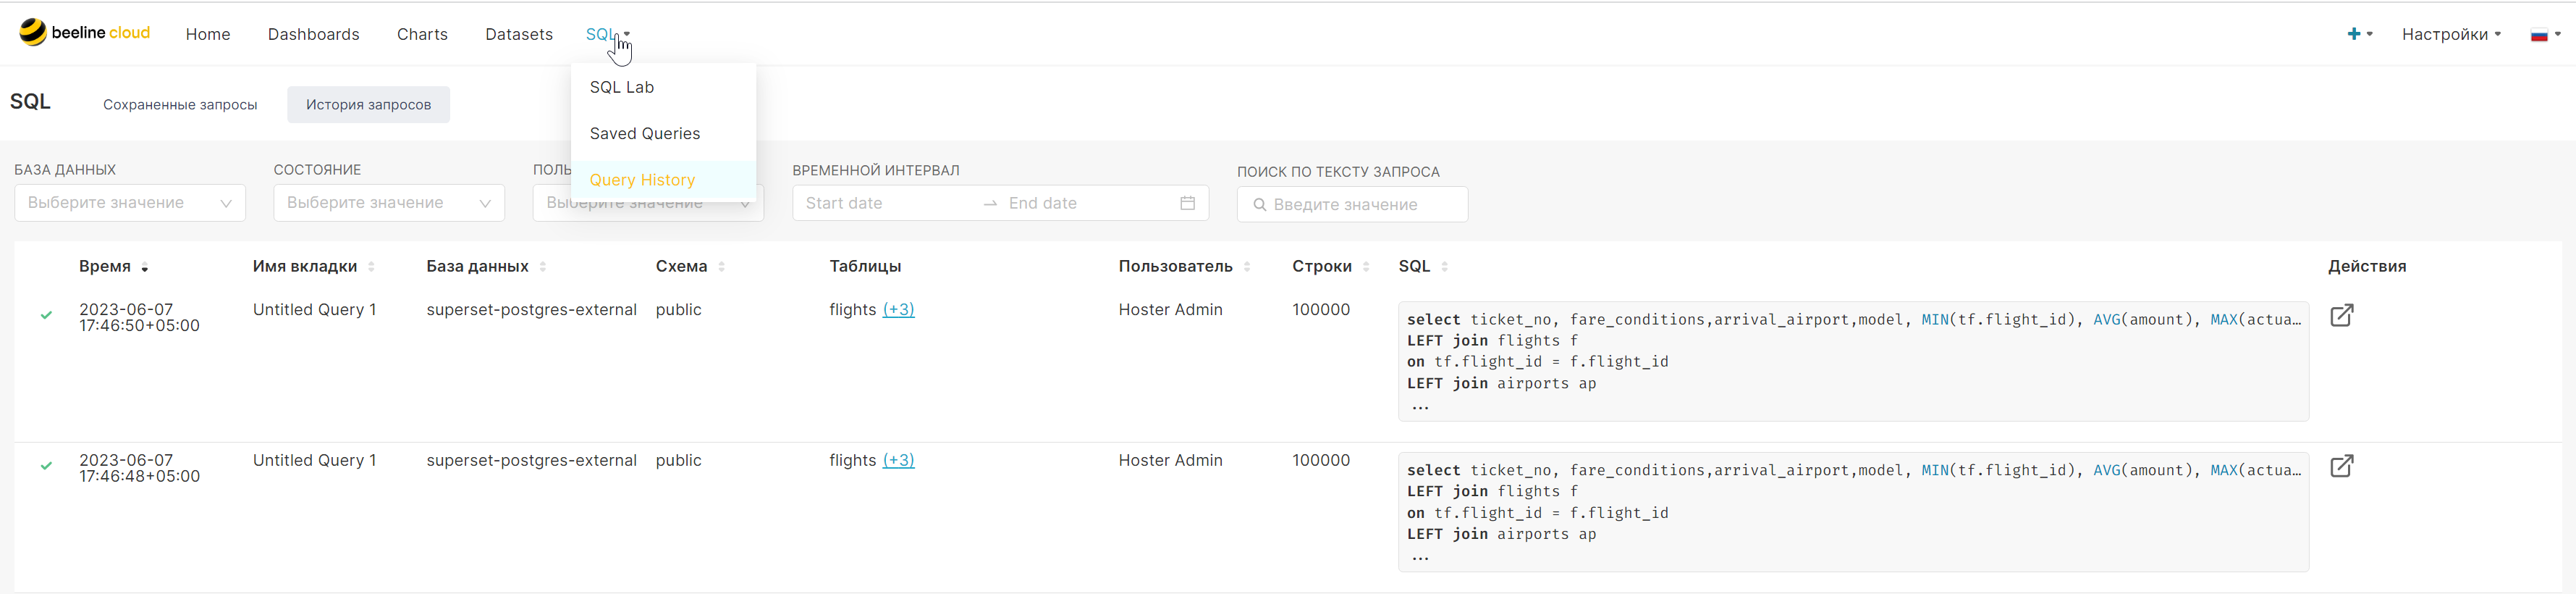Click Hoster Admin in first row
Image resolution: width=2576 pixels, height=594 pixels.
1171,310
